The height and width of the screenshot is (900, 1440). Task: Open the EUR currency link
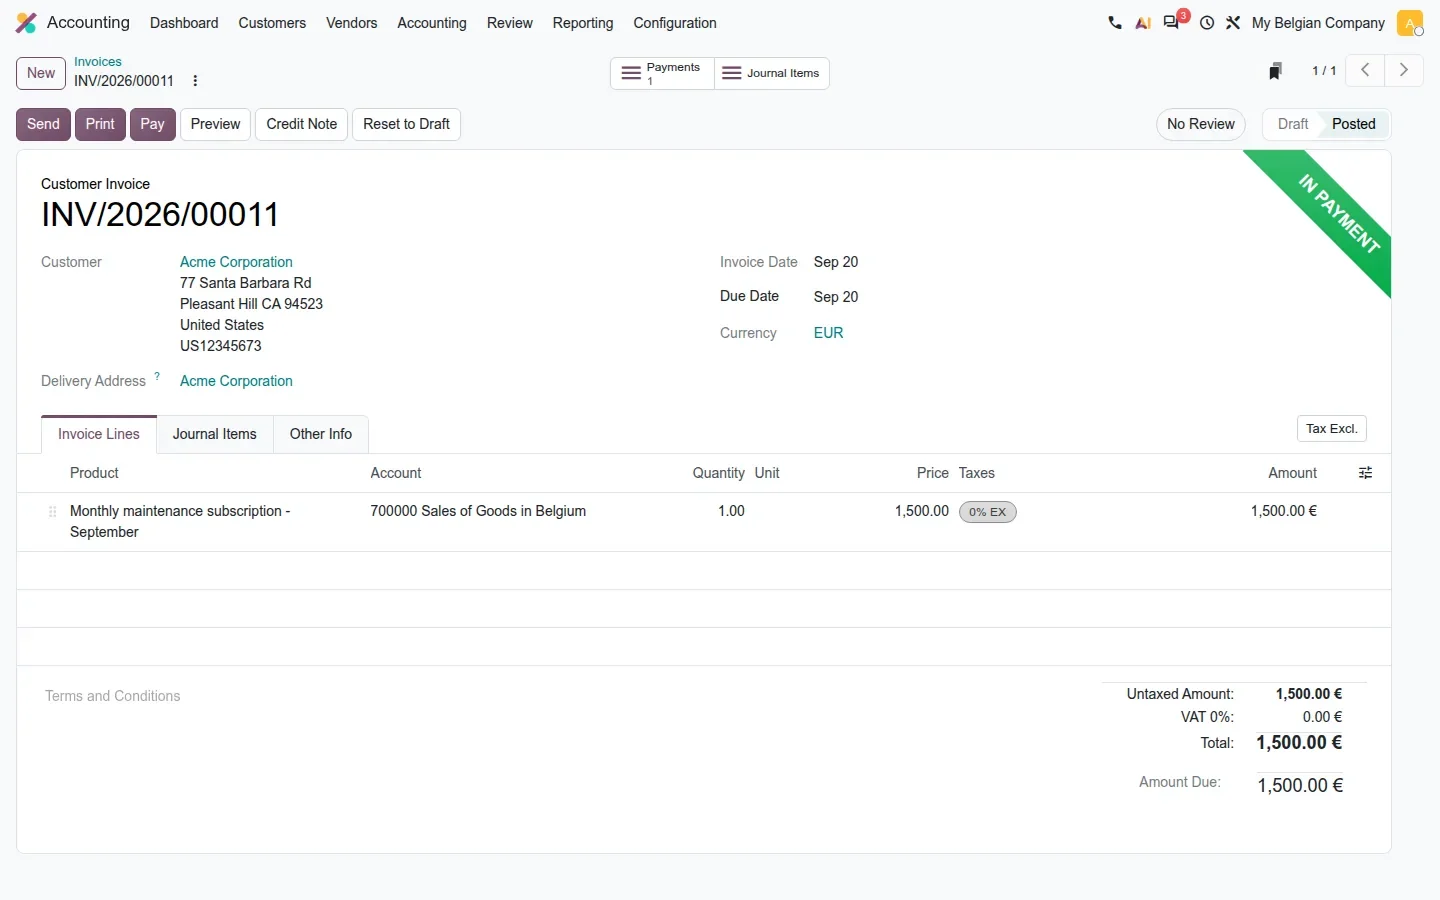[829, 333]
